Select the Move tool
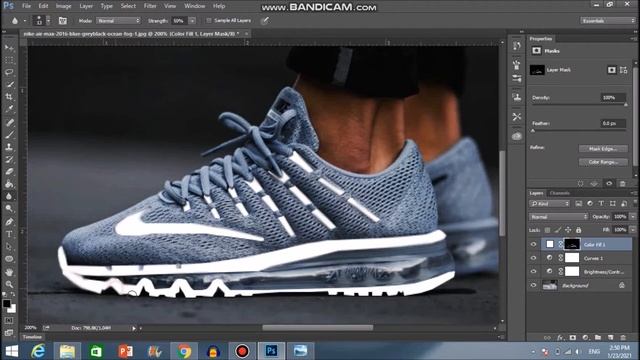 pyautogui.click(x=9, y=48)
